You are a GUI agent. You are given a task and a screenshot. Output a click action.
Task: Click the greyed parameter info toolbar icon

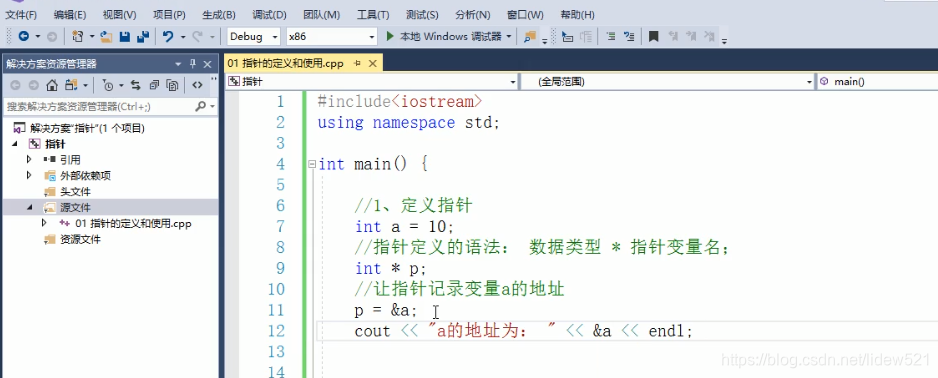[587, 36]
